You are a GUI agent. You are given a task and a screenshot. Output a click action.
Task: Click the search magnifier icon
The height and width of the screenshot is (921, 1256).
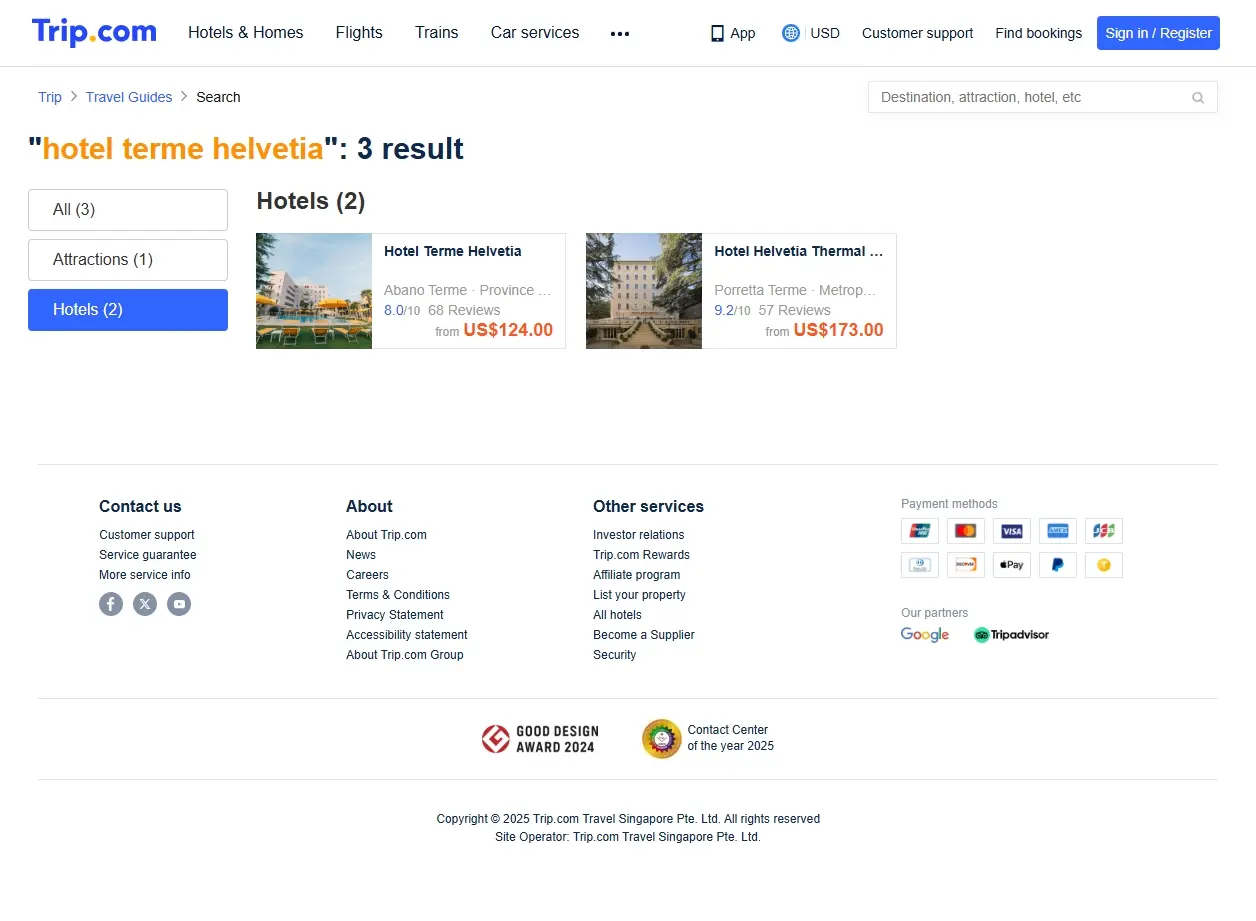point(1198,97)
